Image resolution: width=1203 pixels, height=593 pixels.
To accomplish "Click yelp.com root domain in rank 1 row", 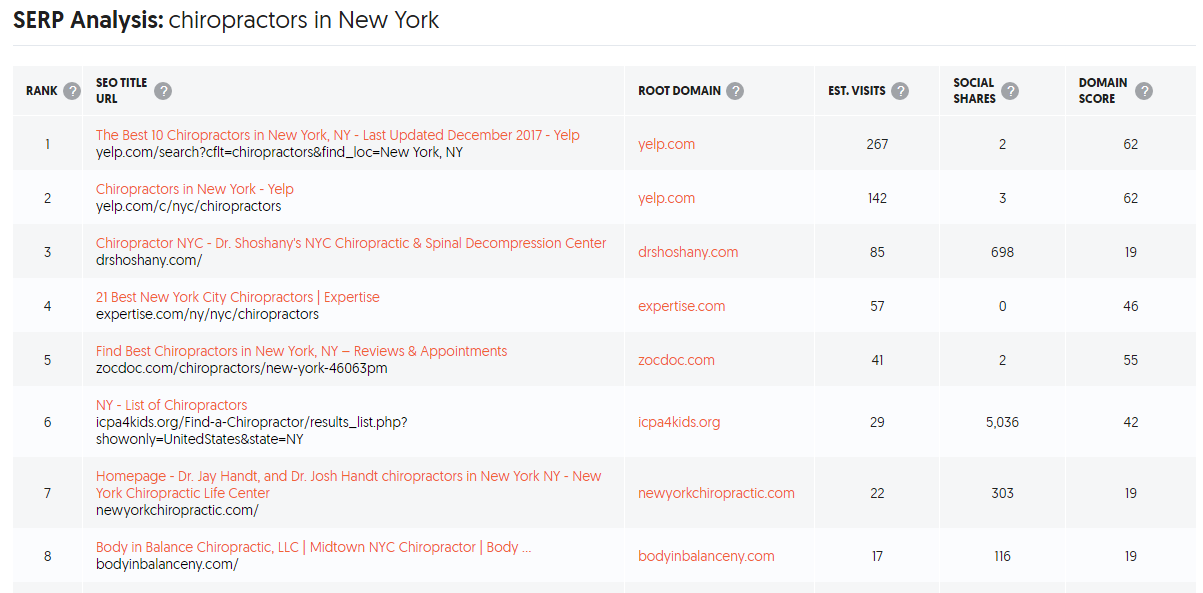I will tap(666, 144).
